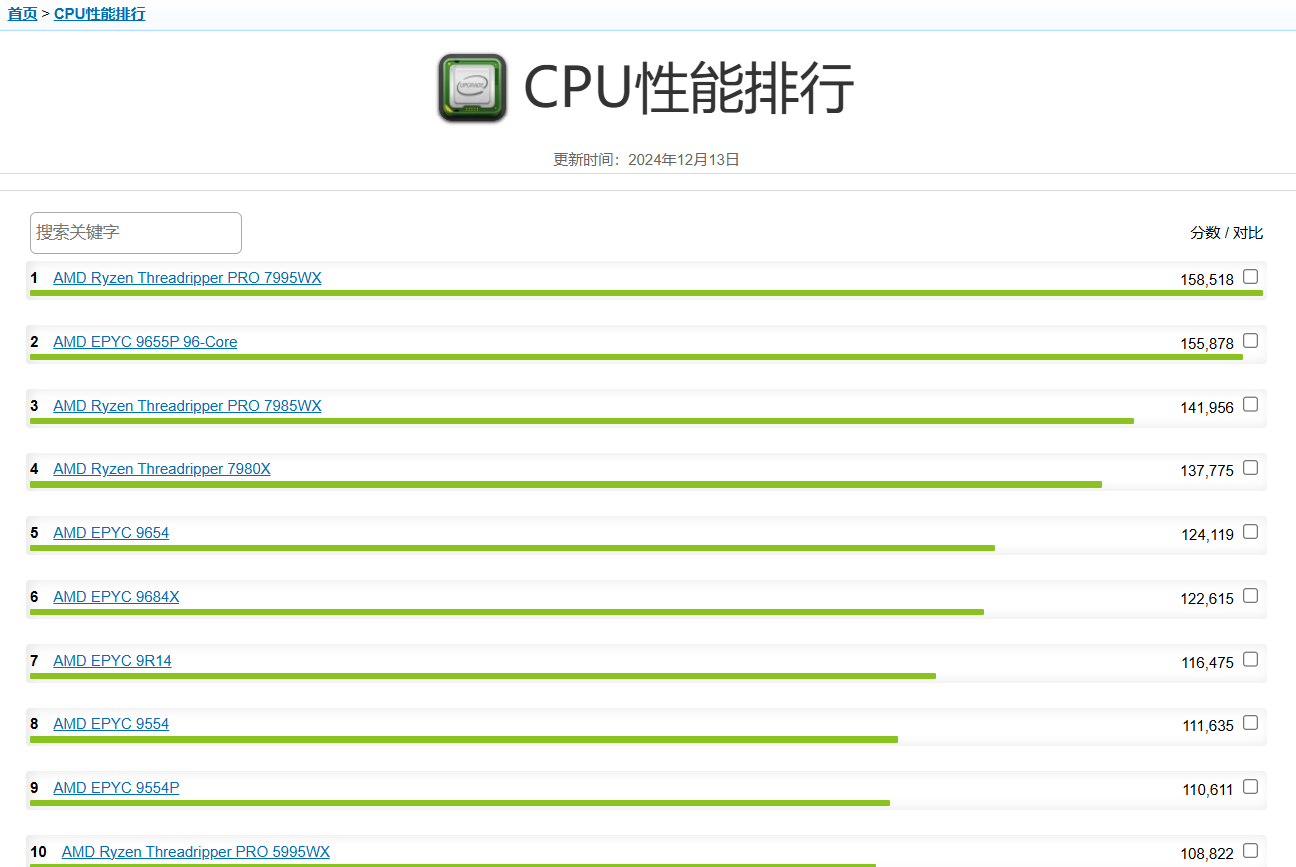
Task: Check compare box for EPYC 9684X
Action: pos(1251,596)
